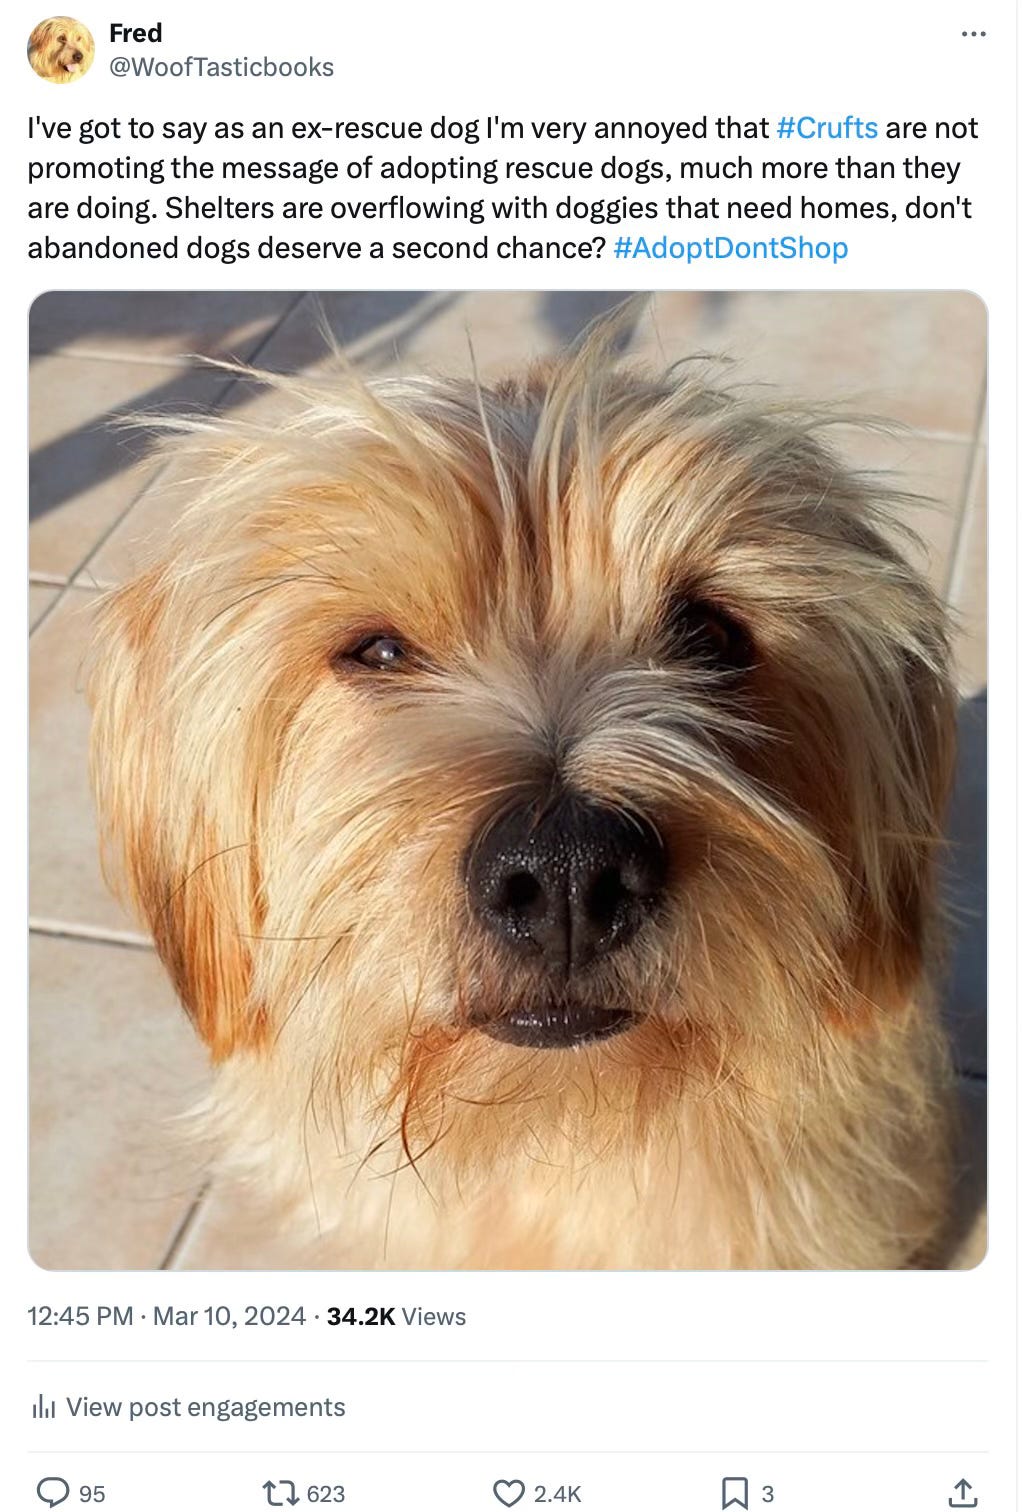Click the 95 replies count
Screen dimensions: 1022x1512
pyautogui.click(x=92, y=1494)
